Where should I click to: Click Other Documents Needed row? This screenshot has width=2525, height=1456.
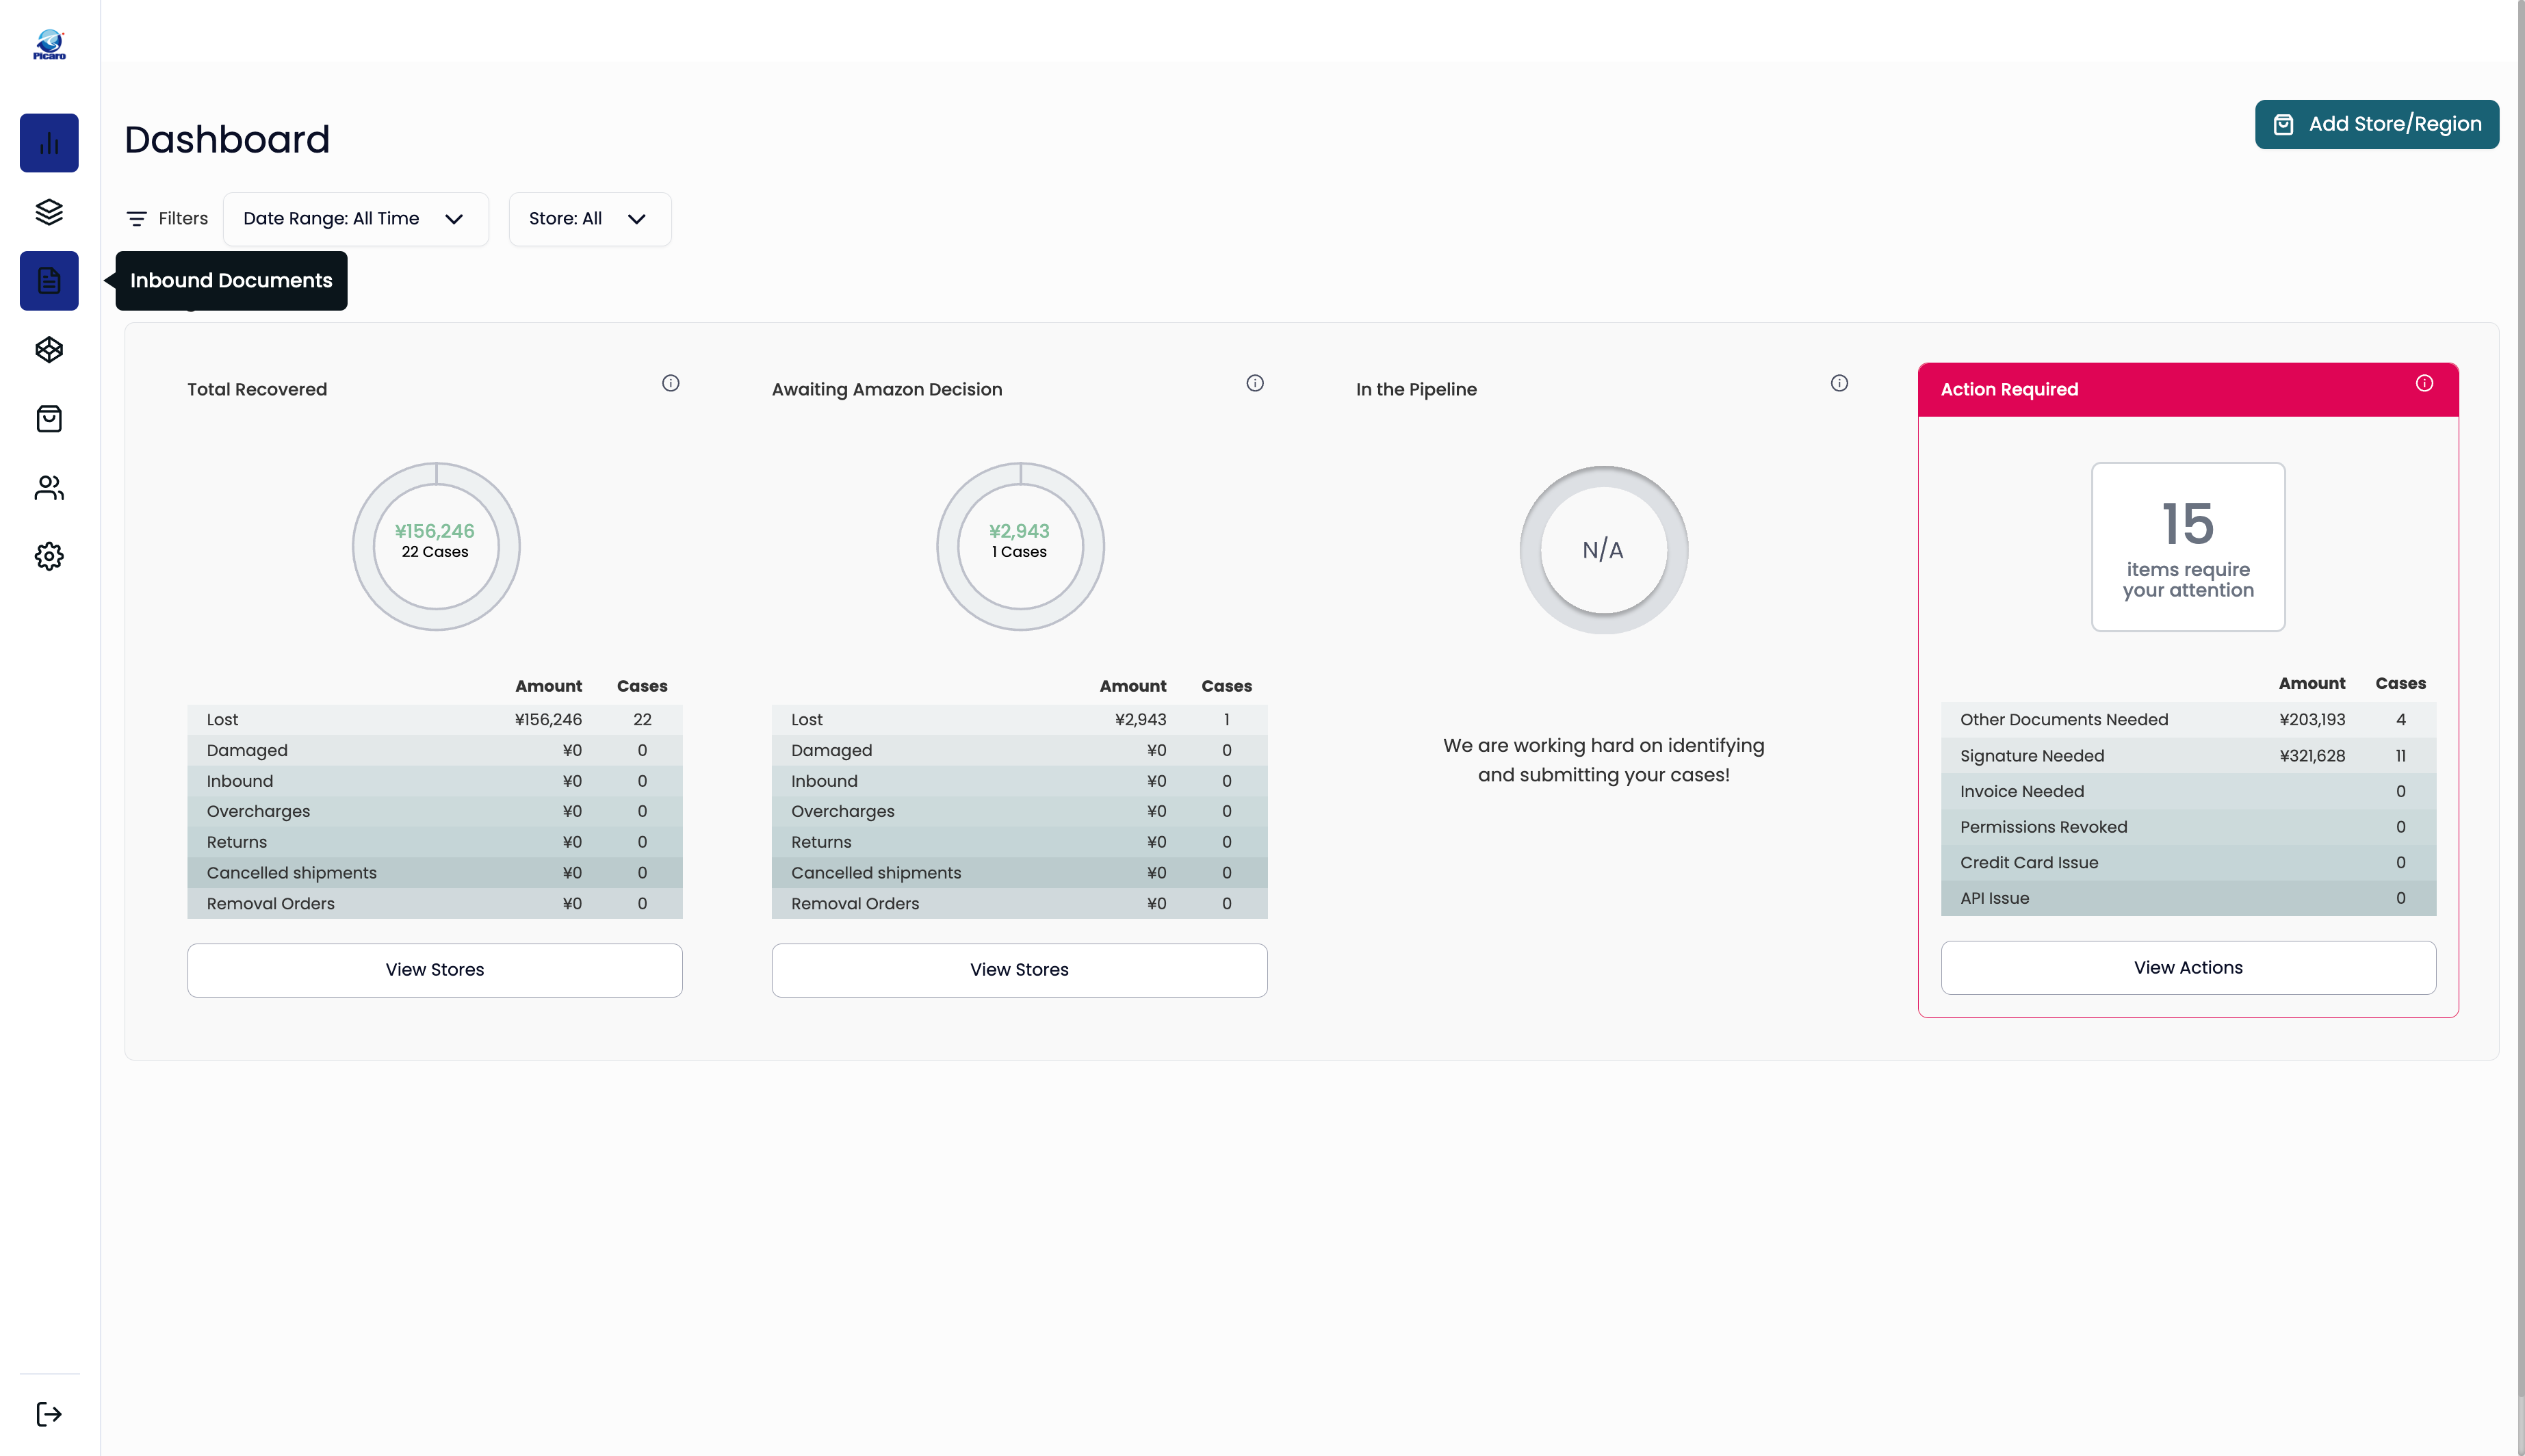(2188, 720)
